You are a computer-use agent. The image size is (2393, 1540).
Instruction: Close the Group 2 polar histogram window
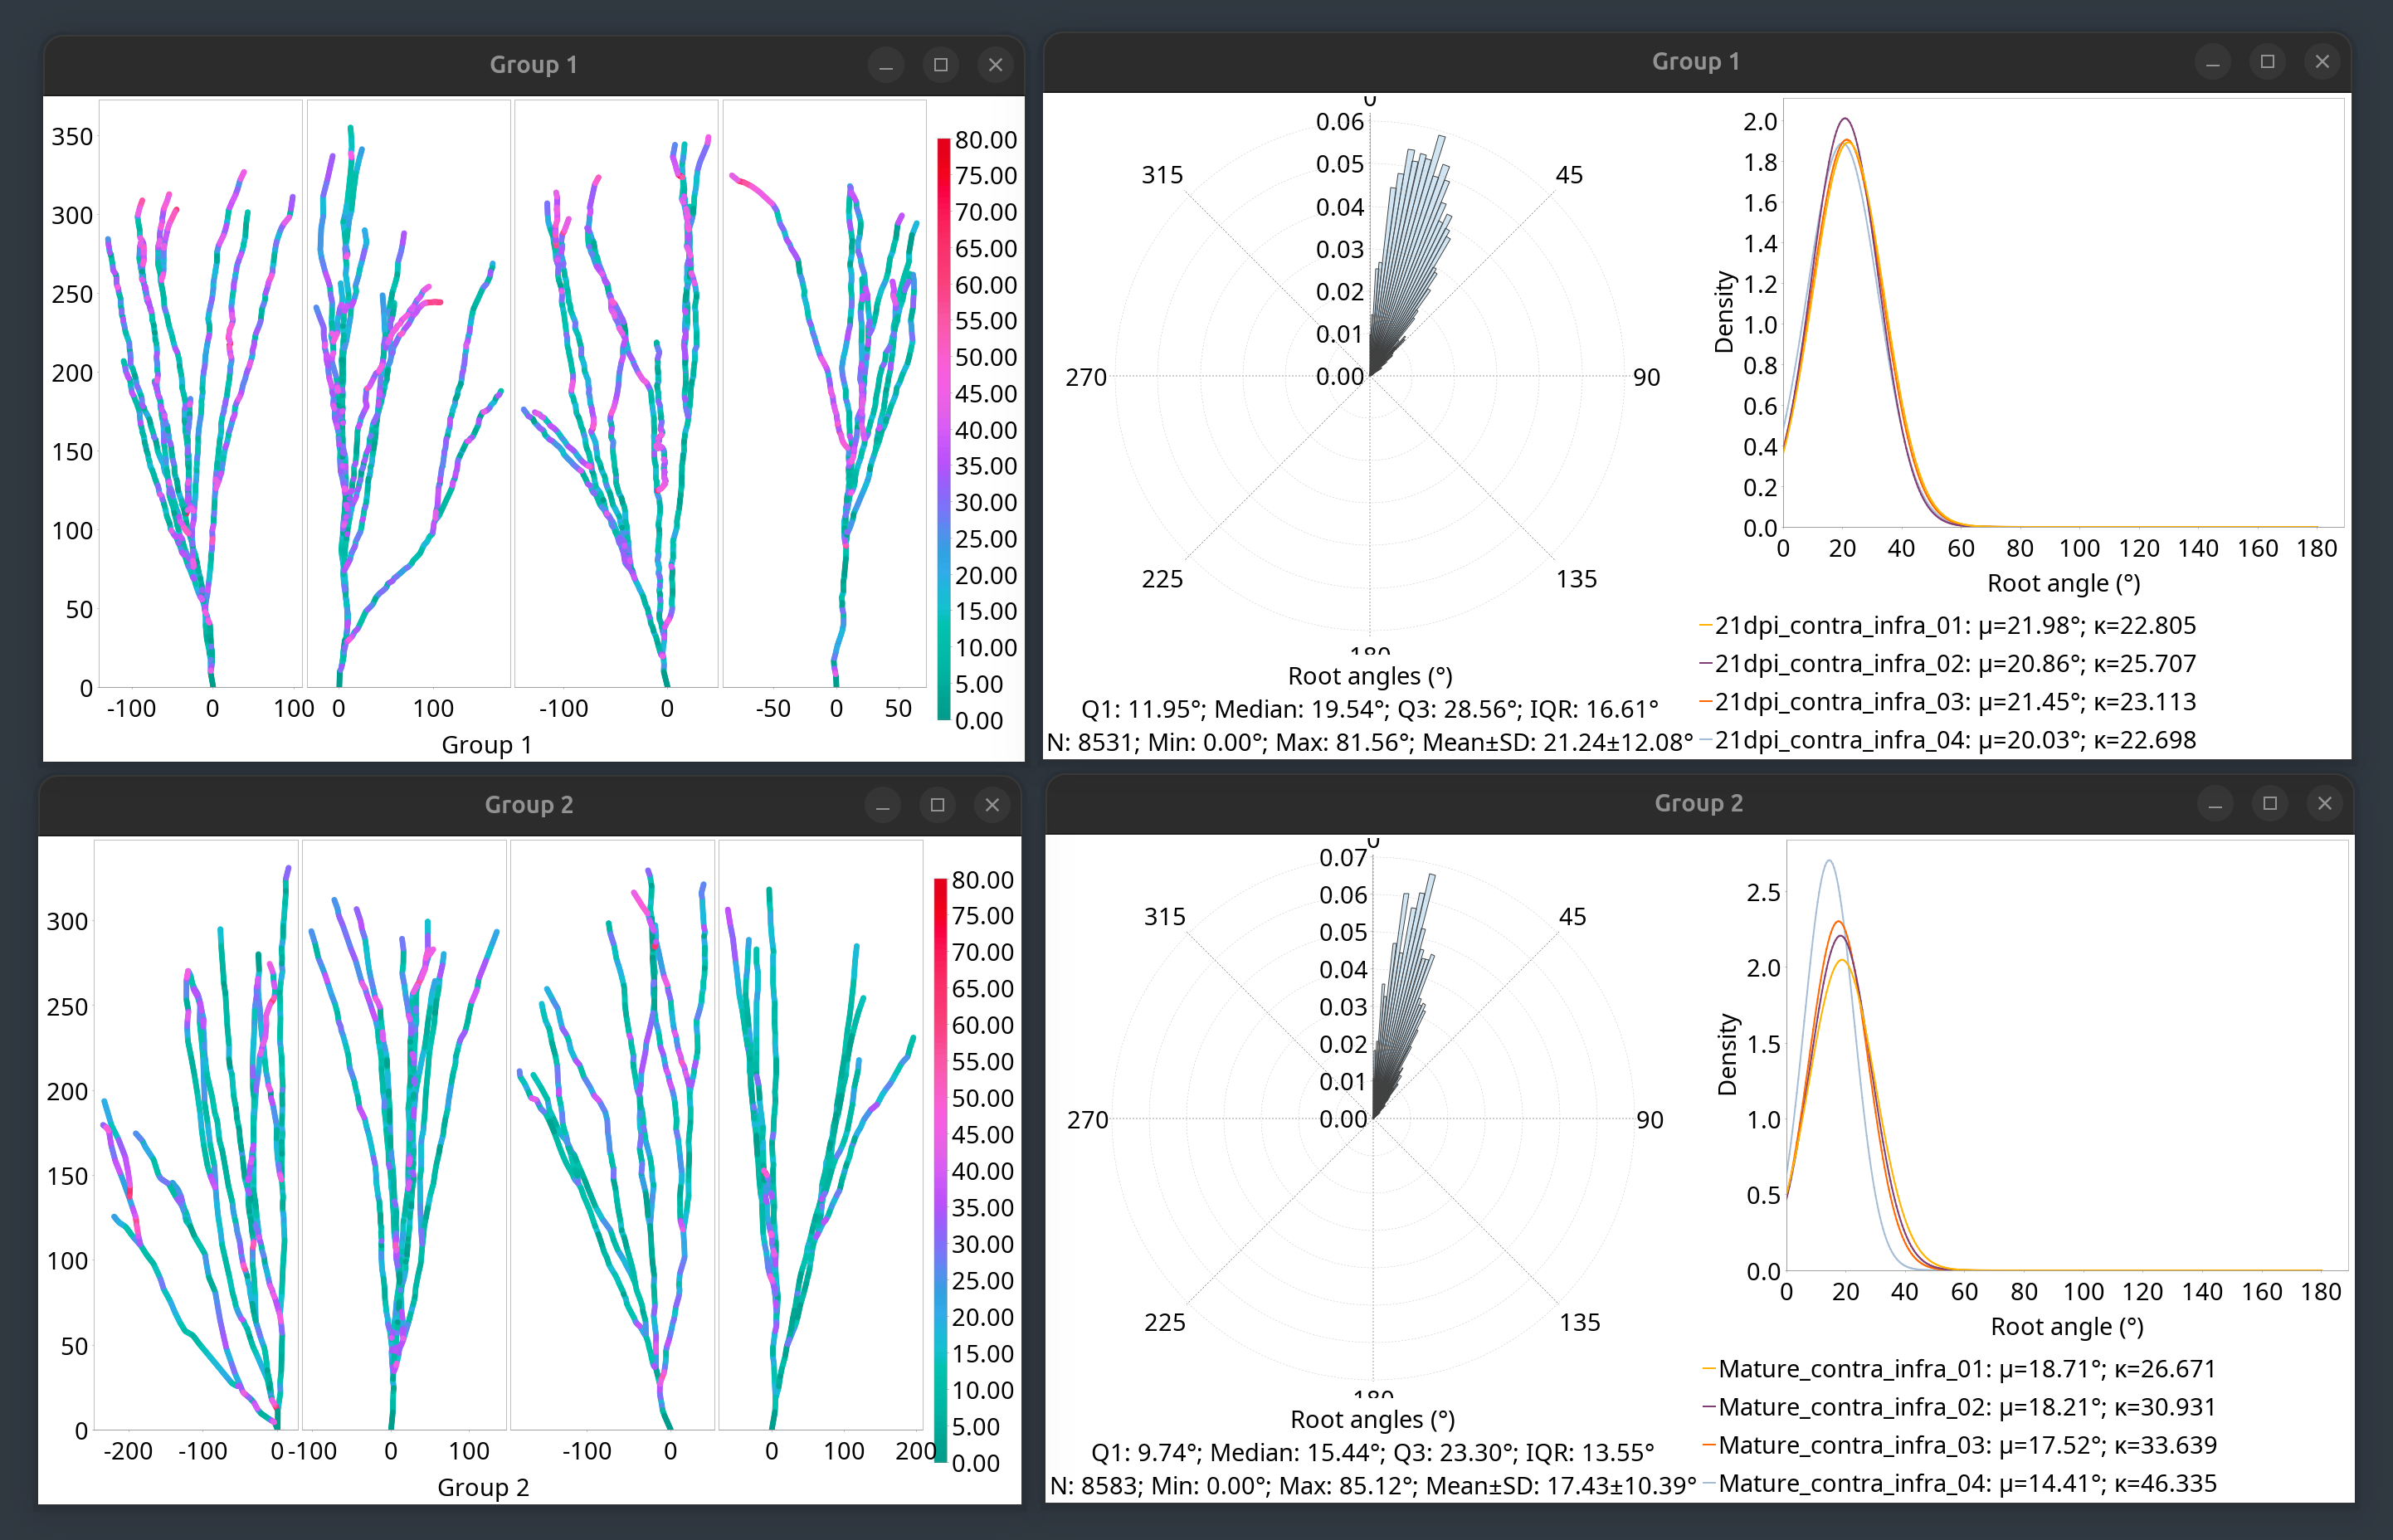[x=2324, y=804]
